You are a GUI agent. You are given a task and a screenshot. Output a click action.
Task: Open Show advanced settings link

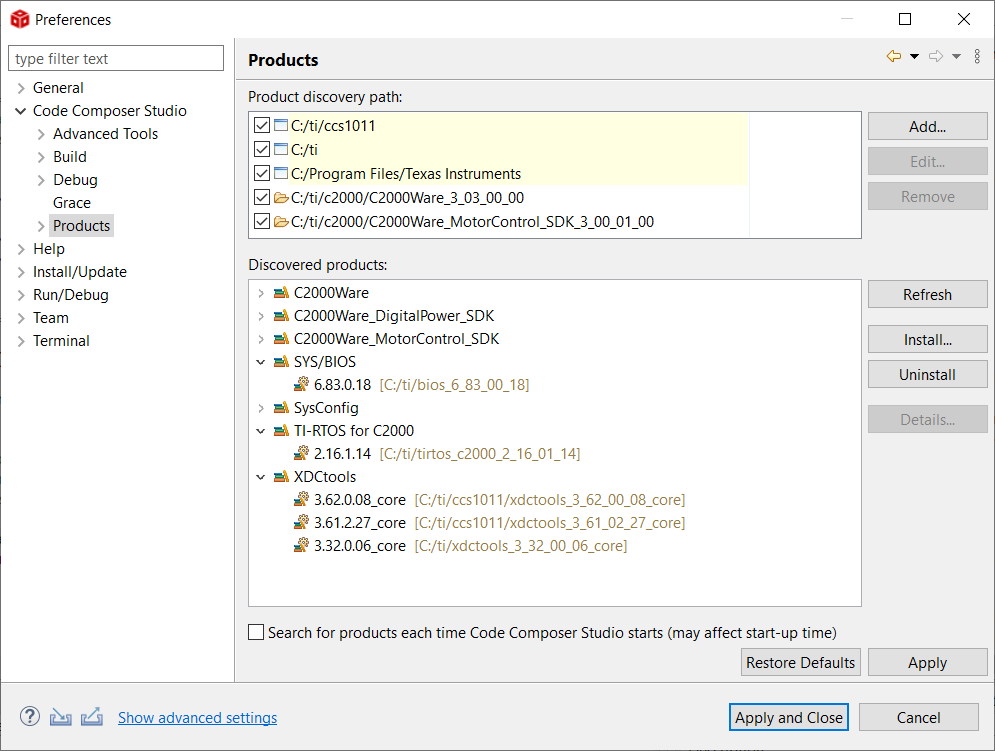click(197, 717)
